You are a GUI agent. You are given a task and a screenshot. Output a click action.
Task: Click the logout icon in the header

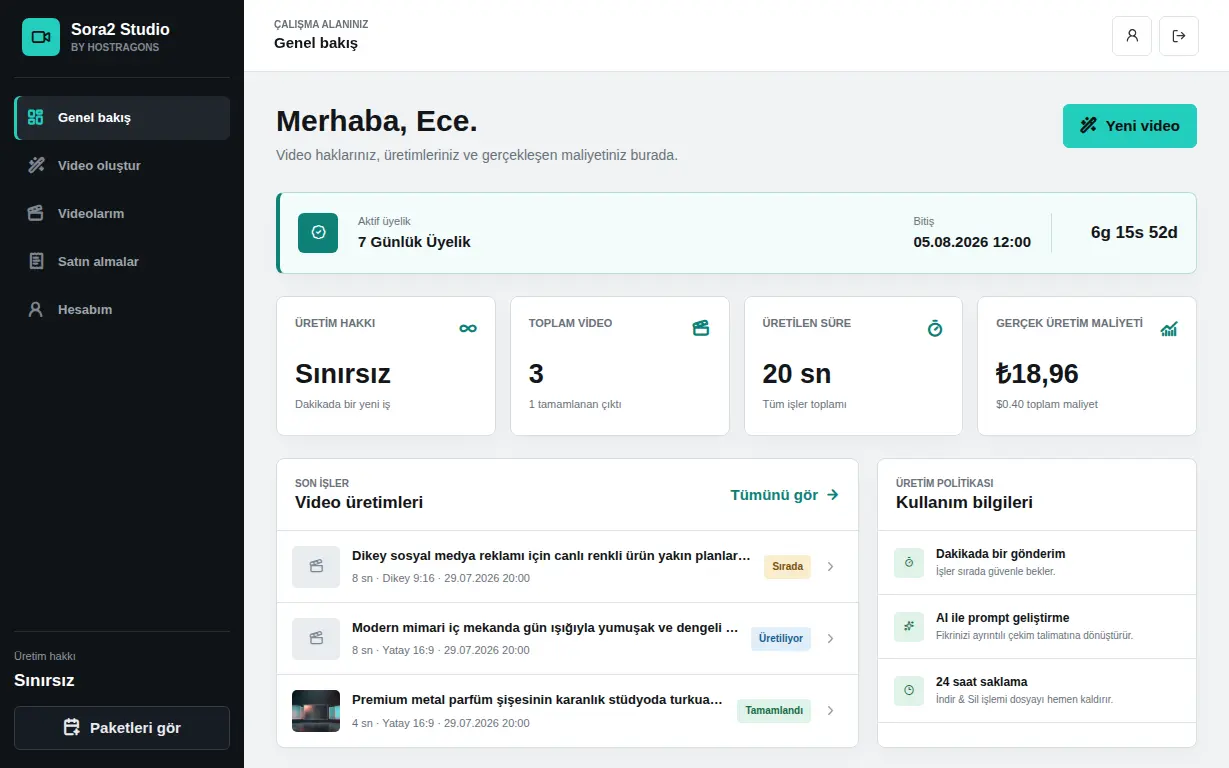point(1179,36)
